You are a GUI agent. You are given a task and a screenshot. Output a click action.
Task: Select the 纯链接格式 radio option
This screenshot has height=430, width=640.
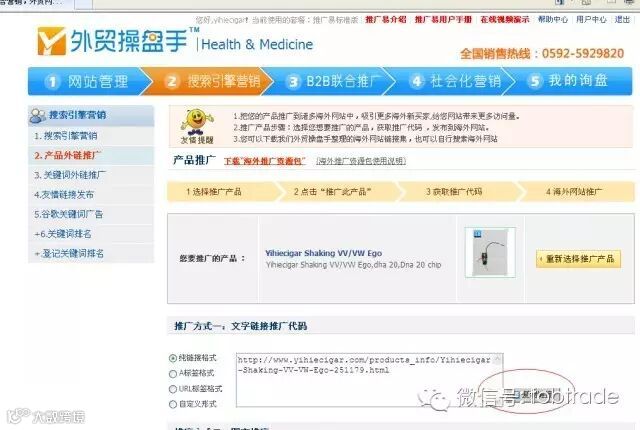(173, 358)
